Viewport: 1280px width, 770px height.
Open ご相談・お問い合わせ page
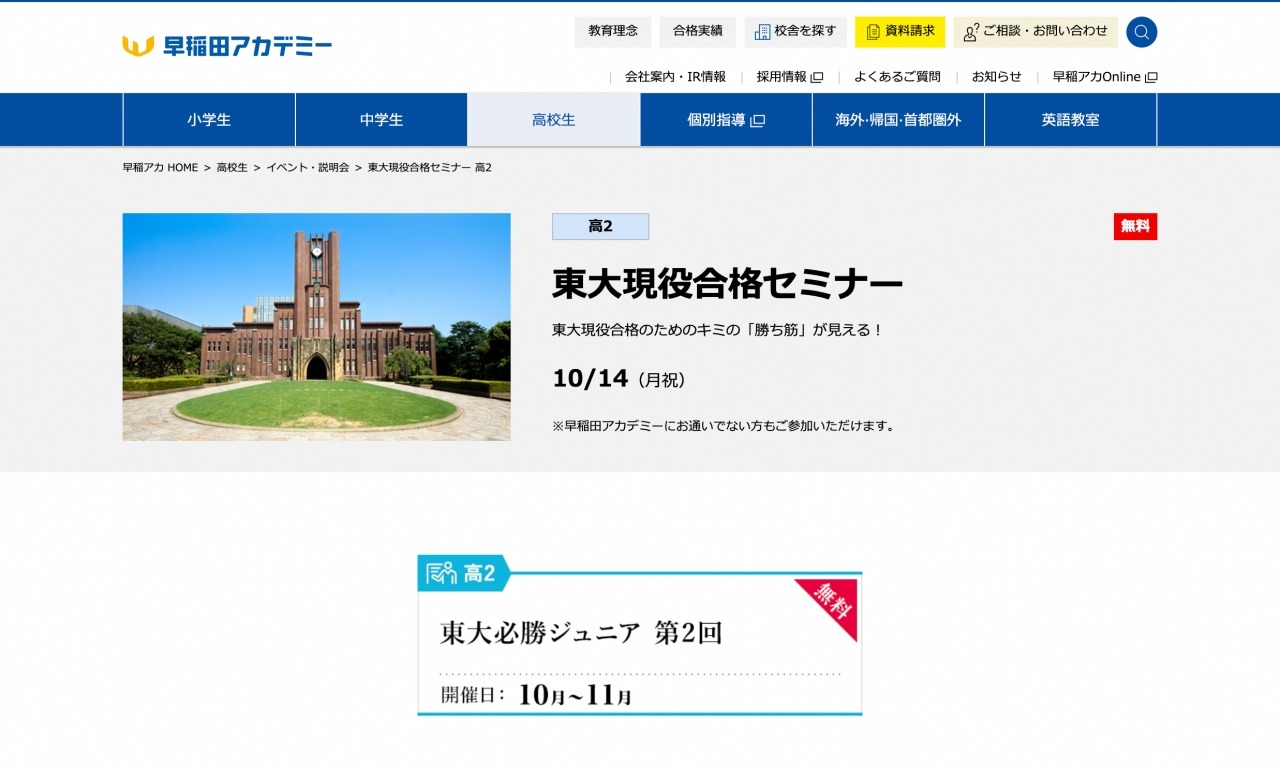[x=1035, y=32]
